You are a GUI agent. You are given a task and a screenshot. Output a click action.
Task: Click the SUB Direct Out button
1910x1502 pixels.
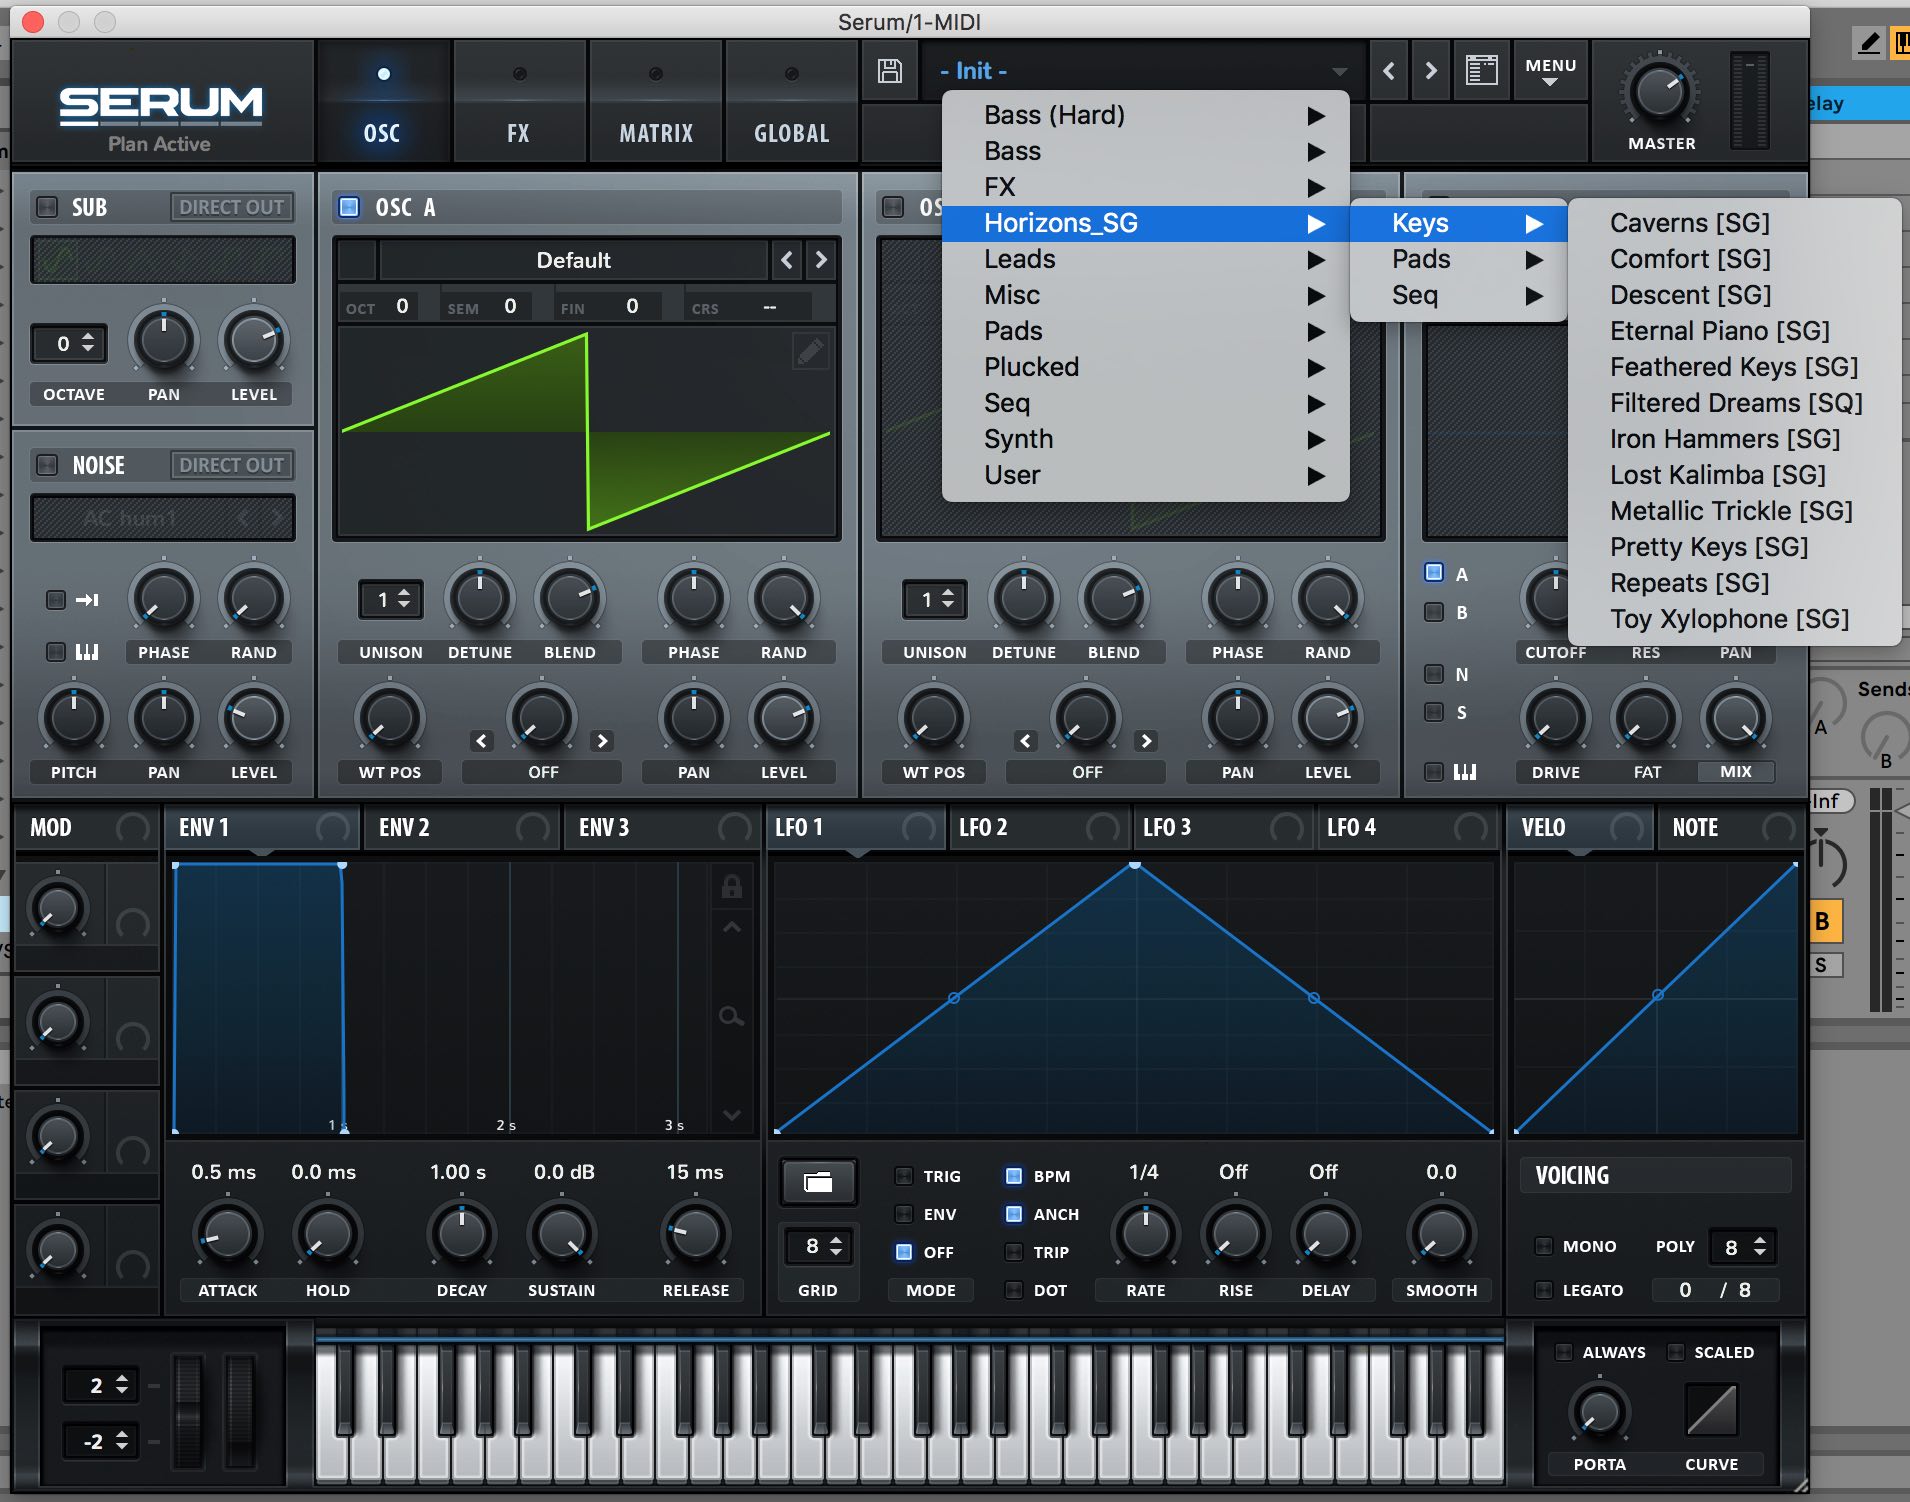pos(231,207)
